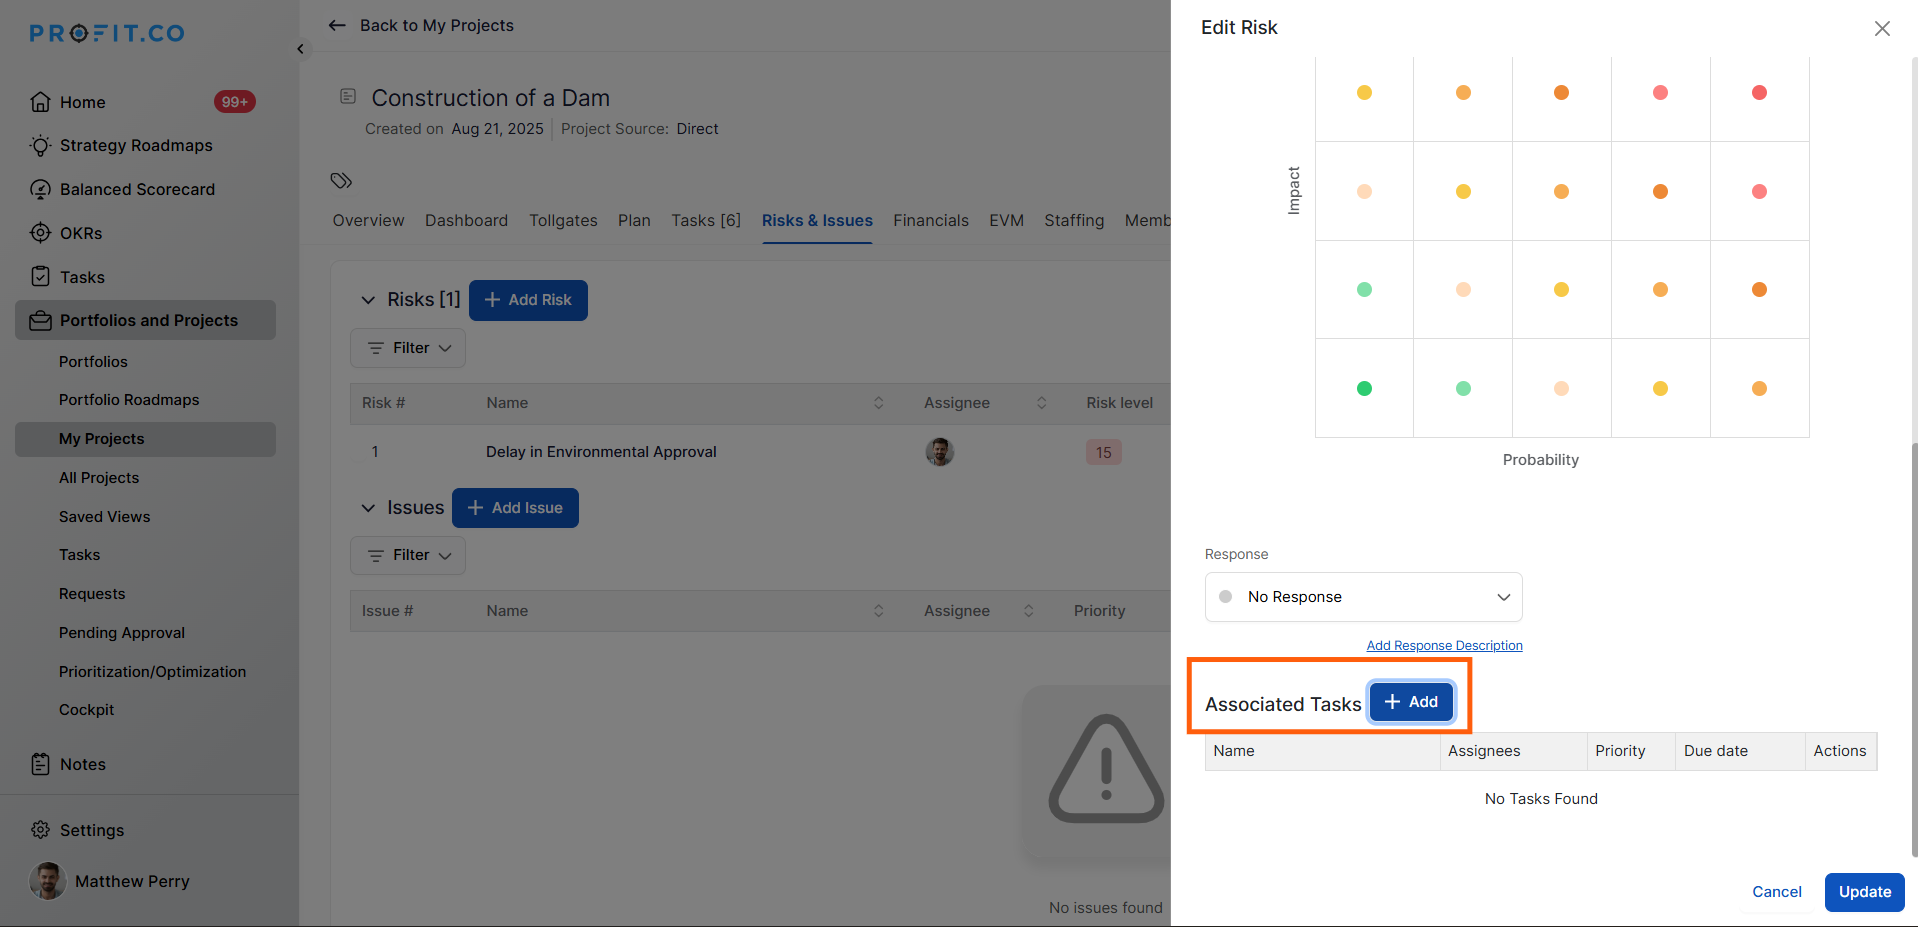Click the Home icon in sidebar

[x=40, y=102]
